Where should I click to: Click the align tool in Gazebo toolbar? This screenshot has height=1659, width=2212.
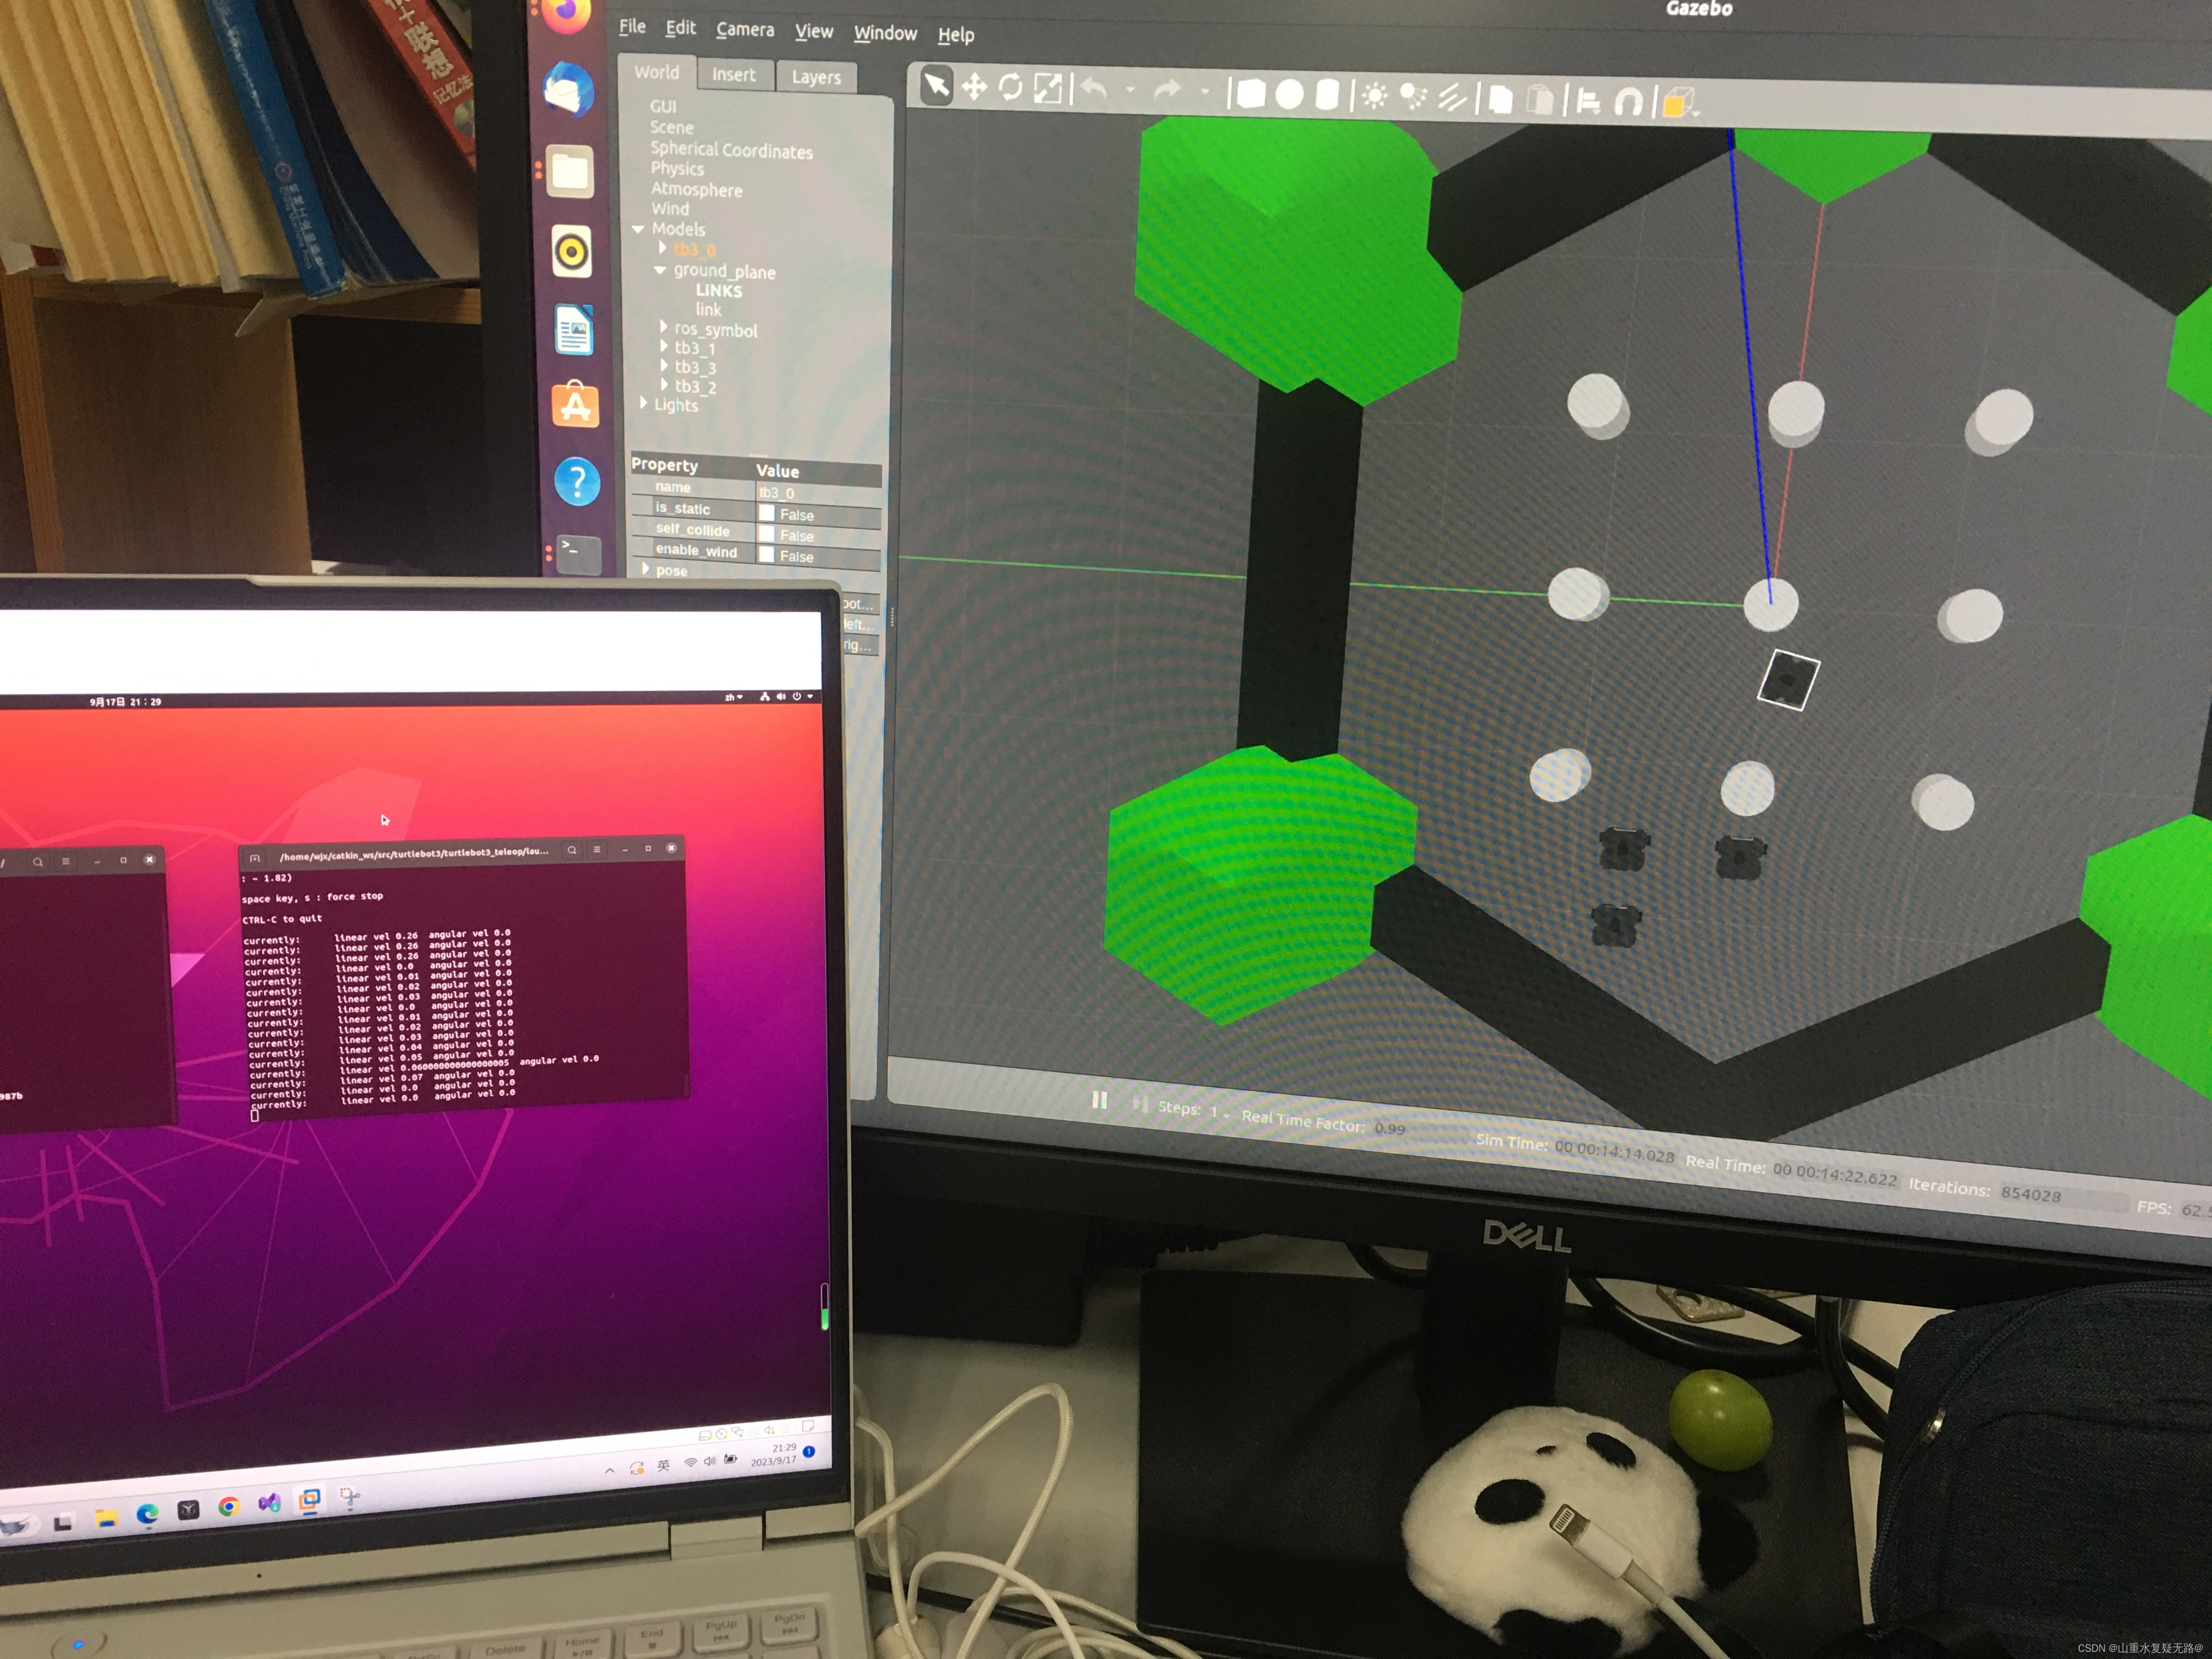click(1588, 100)
